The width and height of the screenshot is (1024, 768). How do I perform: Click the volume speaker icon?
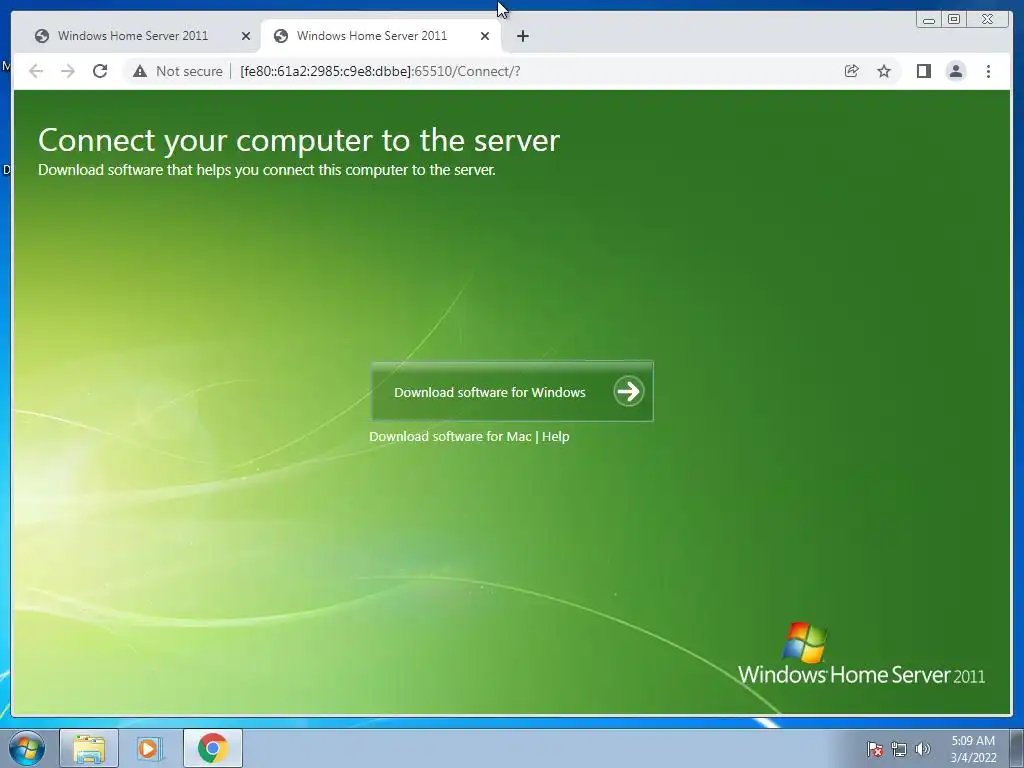(x=923, y=749)
